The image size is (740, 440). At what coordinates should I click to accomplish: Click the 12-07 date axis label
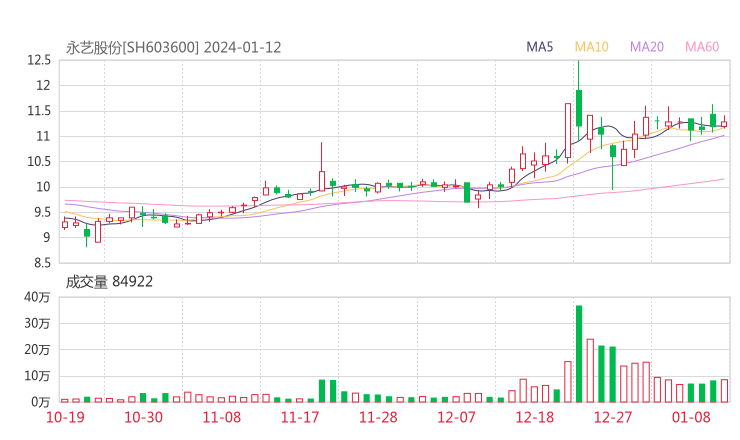pos(456,417)
